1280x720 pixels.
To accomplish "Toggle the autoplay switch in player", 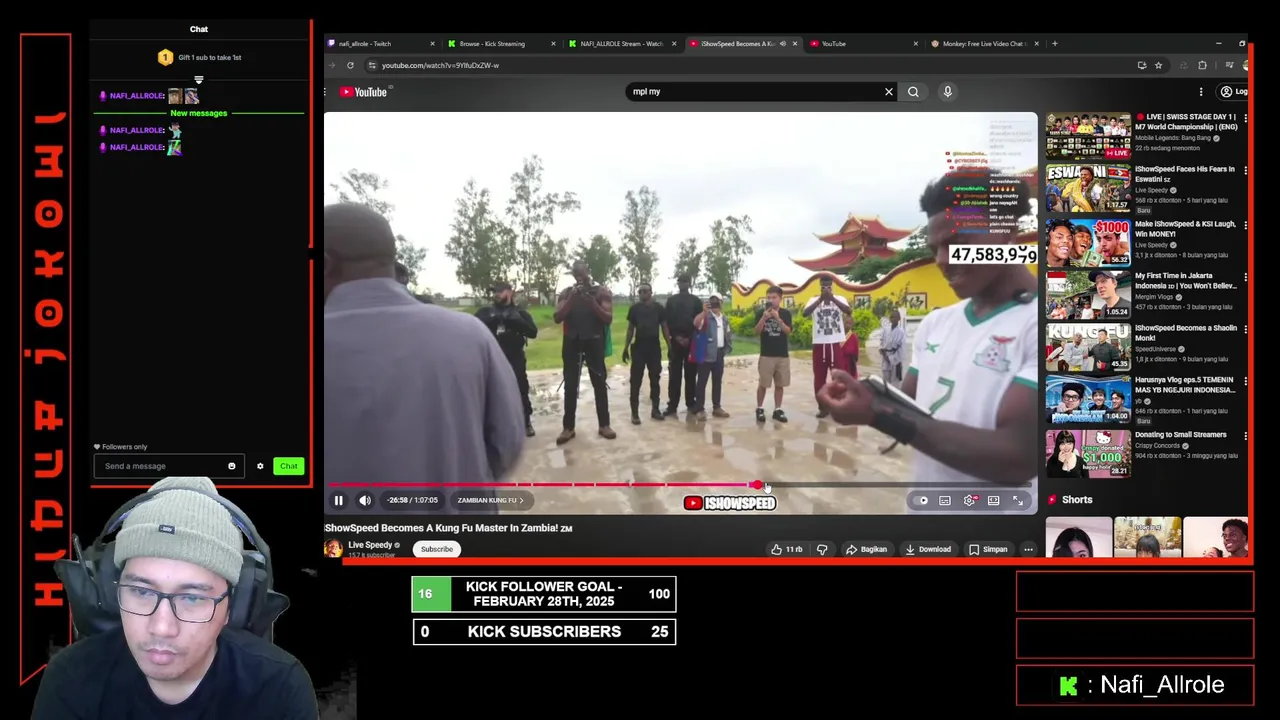I will click(921, 500).
